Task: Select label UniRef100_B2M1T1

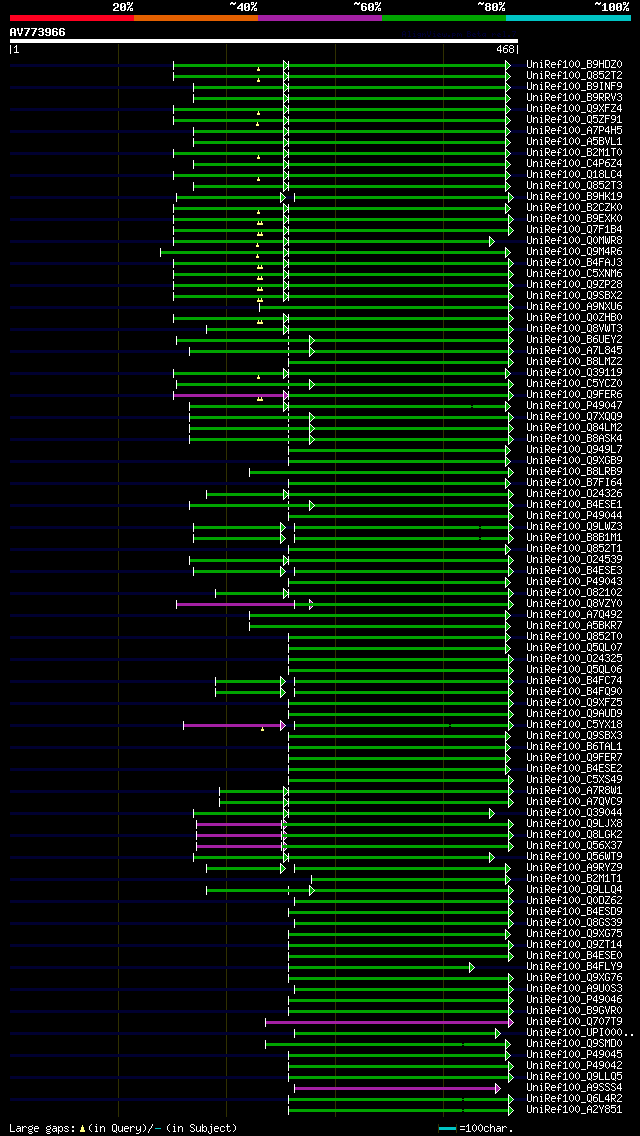Action: coord(574,879)
